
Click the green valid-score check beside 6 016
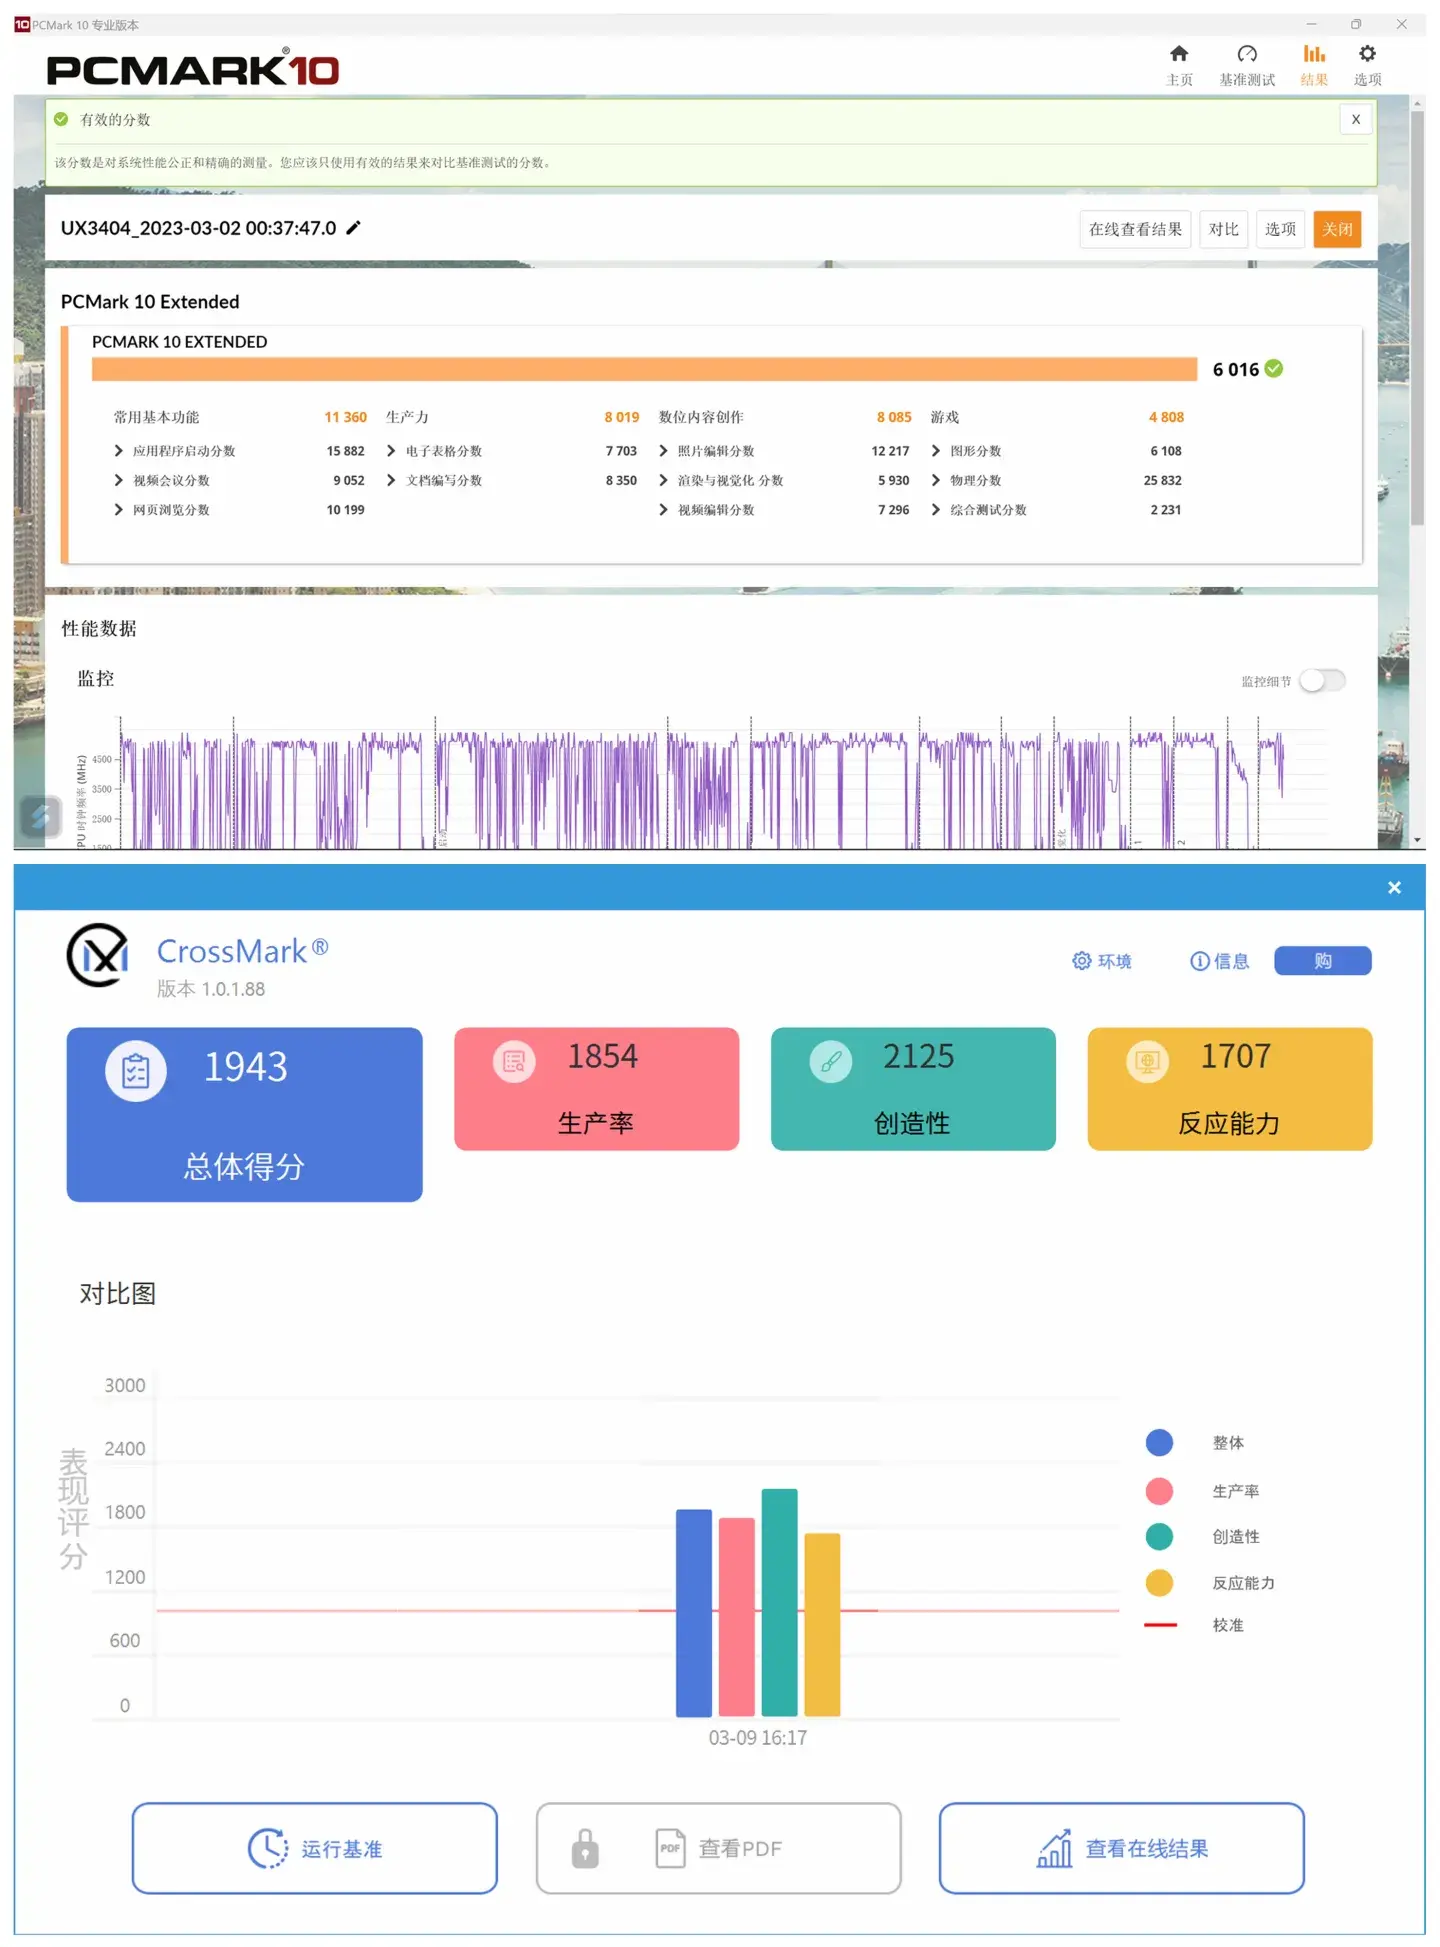pyautogui.click(x=1274, y=369)
